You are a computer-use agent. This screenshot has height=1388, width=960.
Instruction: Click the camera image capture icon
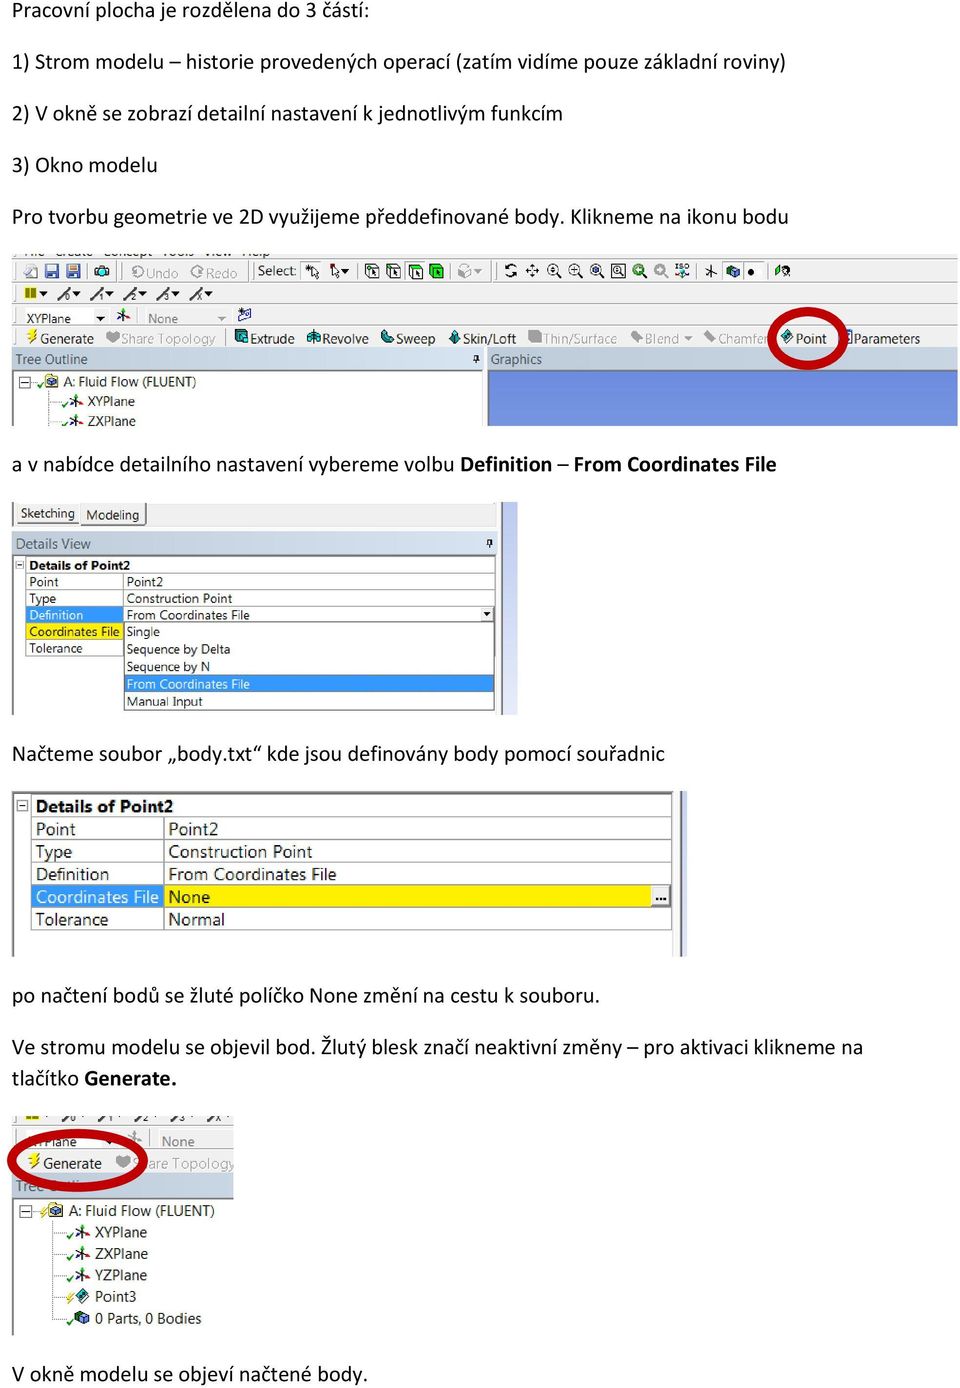(101, 272)
